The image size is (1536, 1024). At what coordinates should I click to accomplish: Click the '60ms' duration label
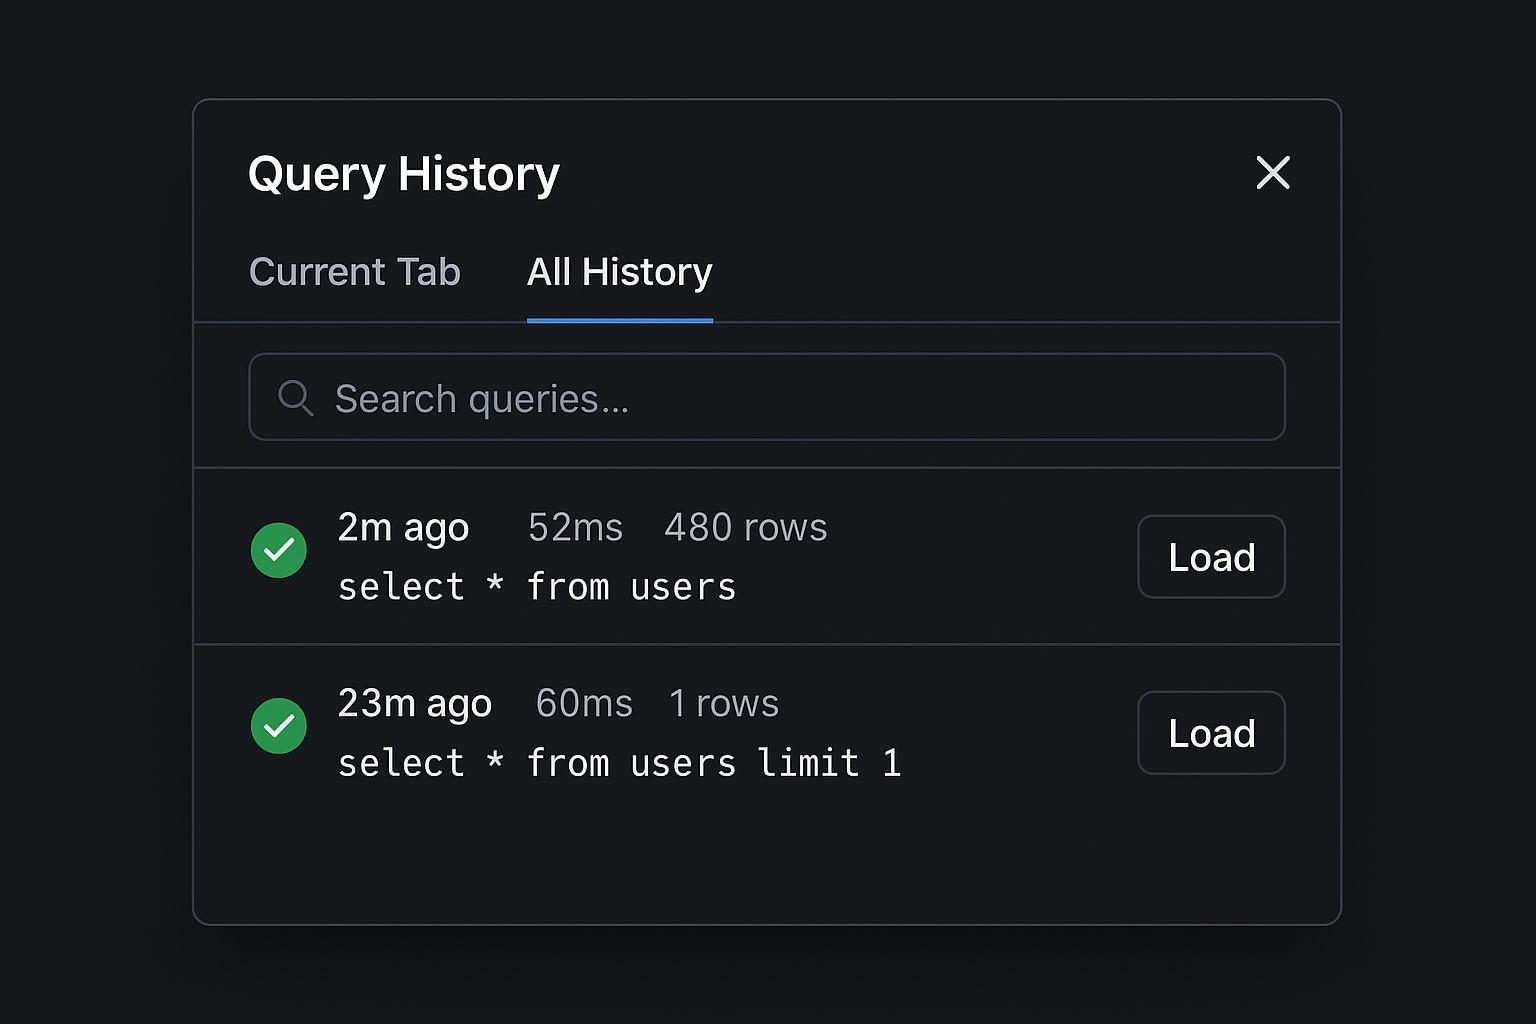coord(583,703)
